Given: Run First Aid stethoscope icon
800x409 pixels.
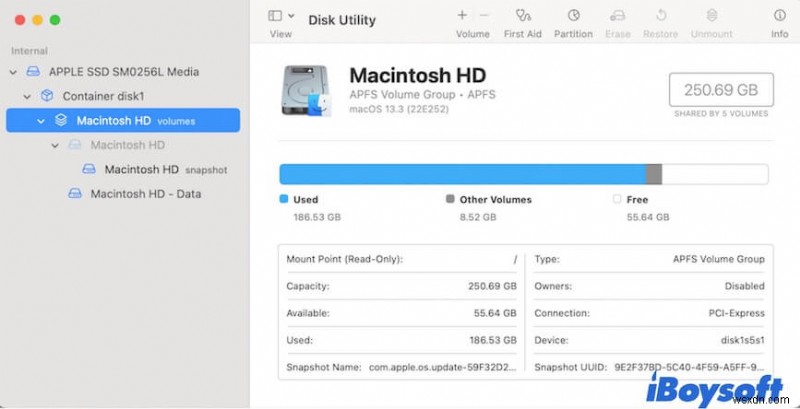Looking at the screenshot, I should [523, 15].
